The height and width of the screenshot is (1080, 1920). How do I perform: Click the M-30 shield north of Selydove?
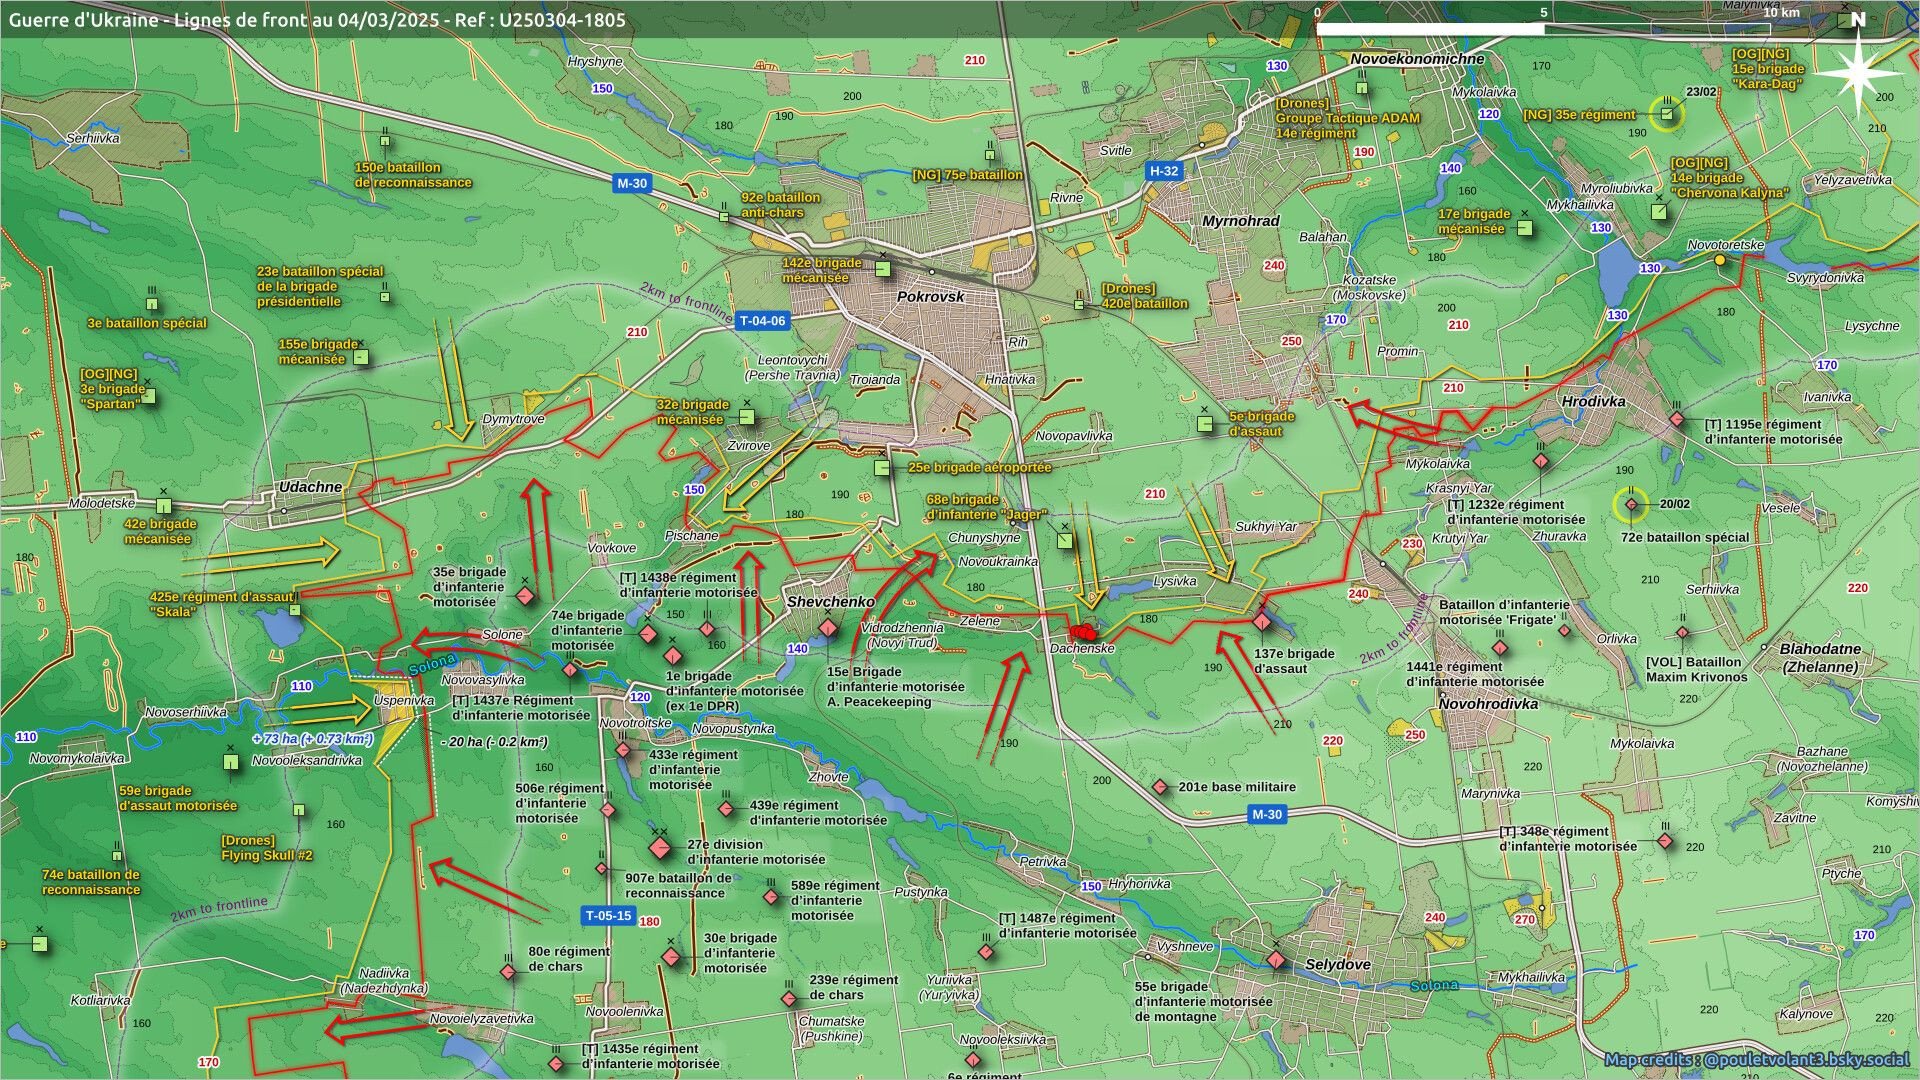coord(1267,815)
